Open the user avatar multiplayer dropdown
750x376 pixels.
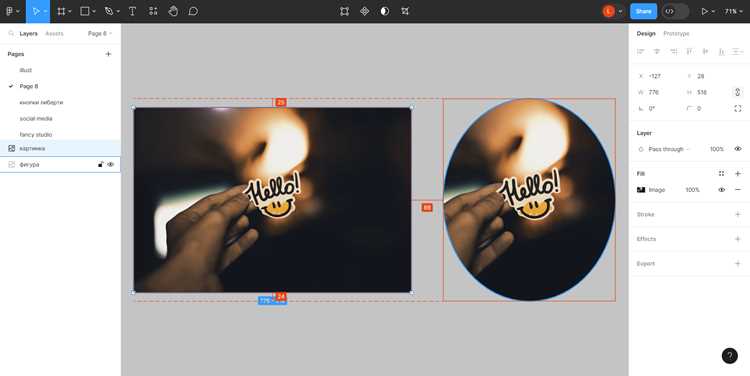pyautogui.click(x=620, y=11)
